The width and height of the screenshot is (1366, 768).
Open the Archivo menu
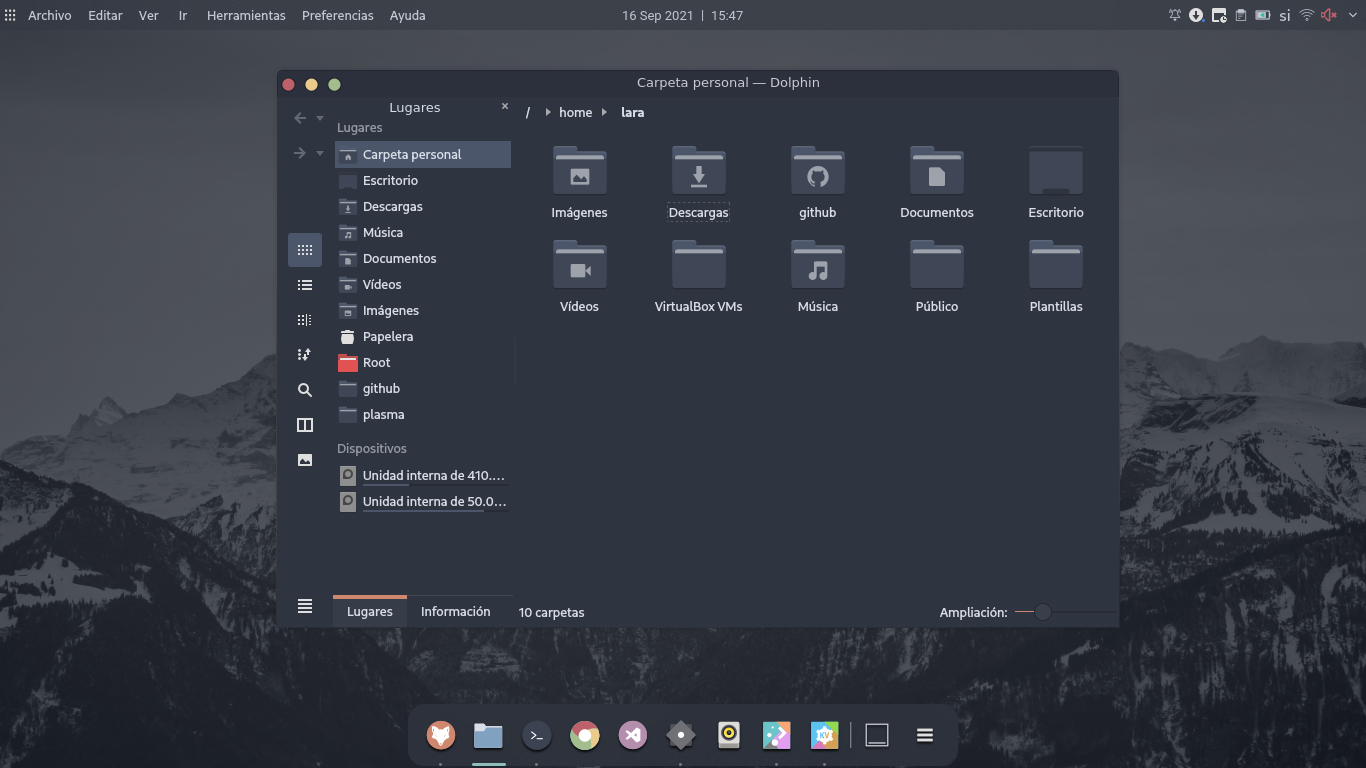(x=49, y=15)
